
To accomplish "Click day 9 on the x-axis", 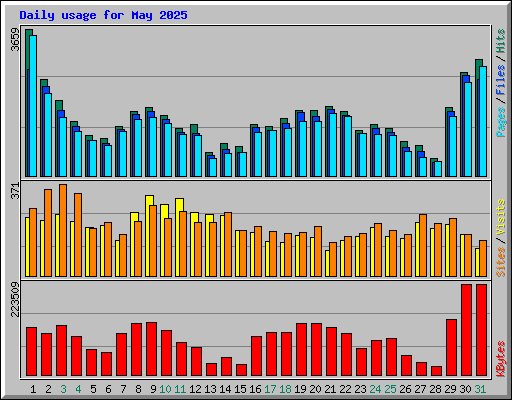I will coord(153,389).
